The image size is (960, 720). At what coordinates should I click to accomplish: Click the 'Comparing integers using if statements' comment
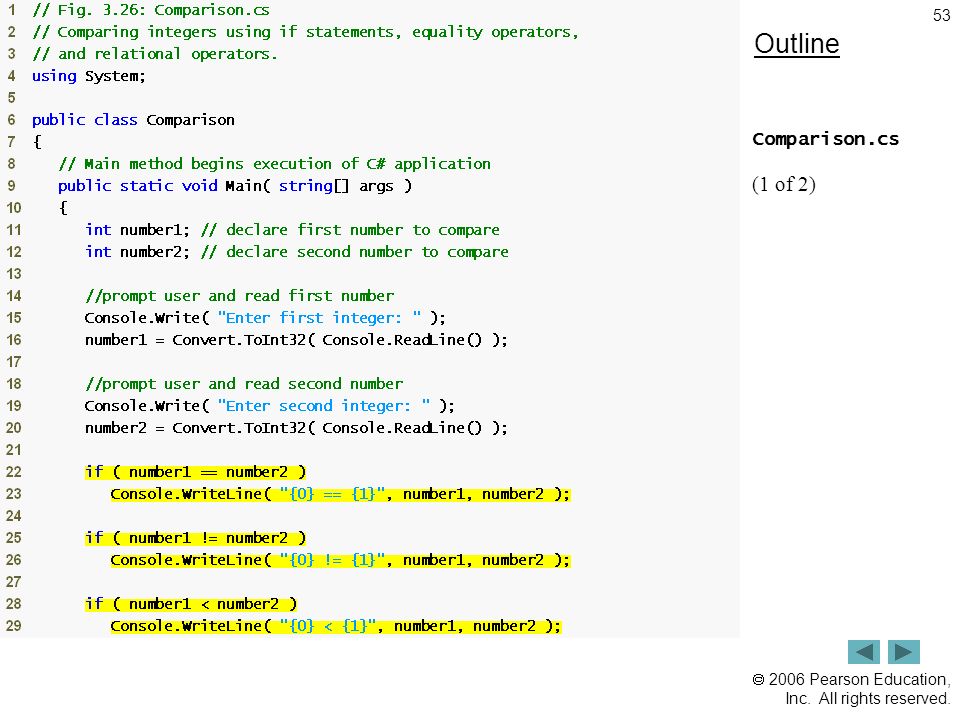(306, 32)
